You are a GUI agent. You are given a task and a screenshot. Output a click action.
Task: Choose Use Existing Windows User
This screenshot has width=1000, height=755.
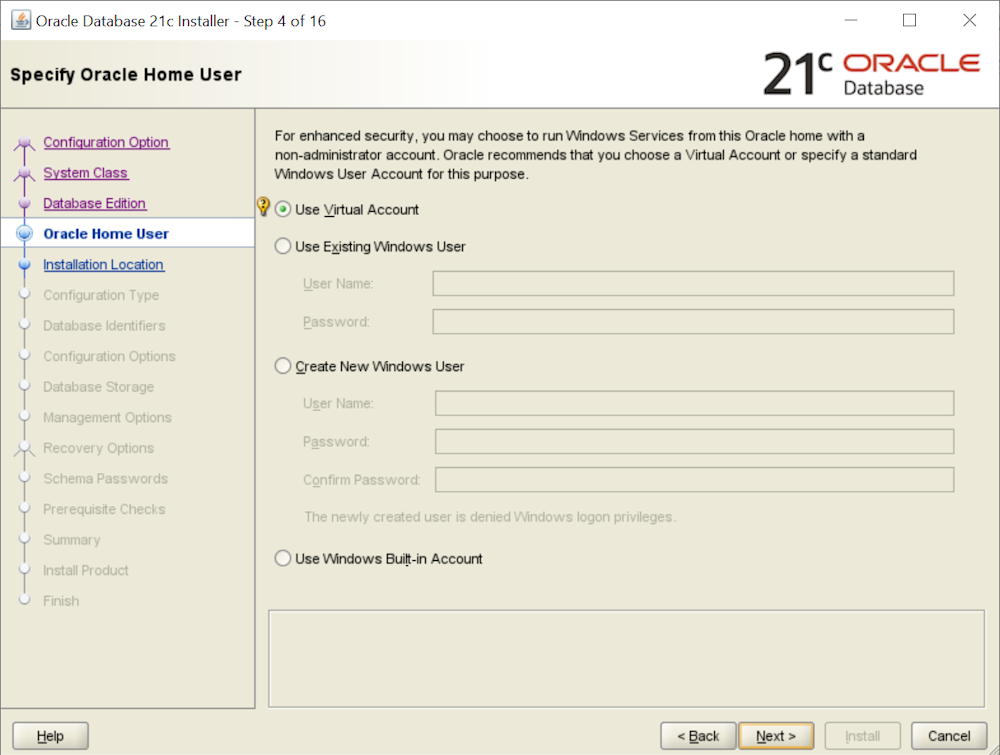[x=284, y=246]
